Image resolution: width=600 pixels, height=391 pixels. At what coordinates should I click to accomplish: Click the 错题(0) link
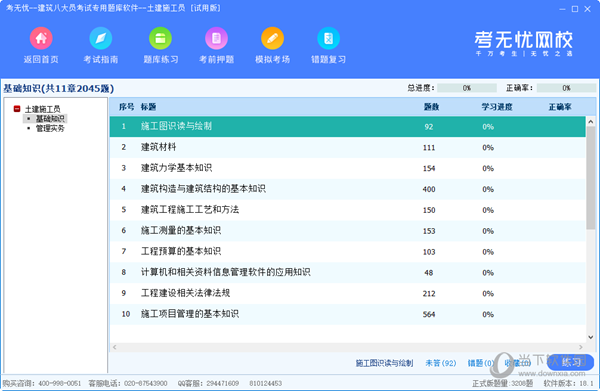pos(481,363)
